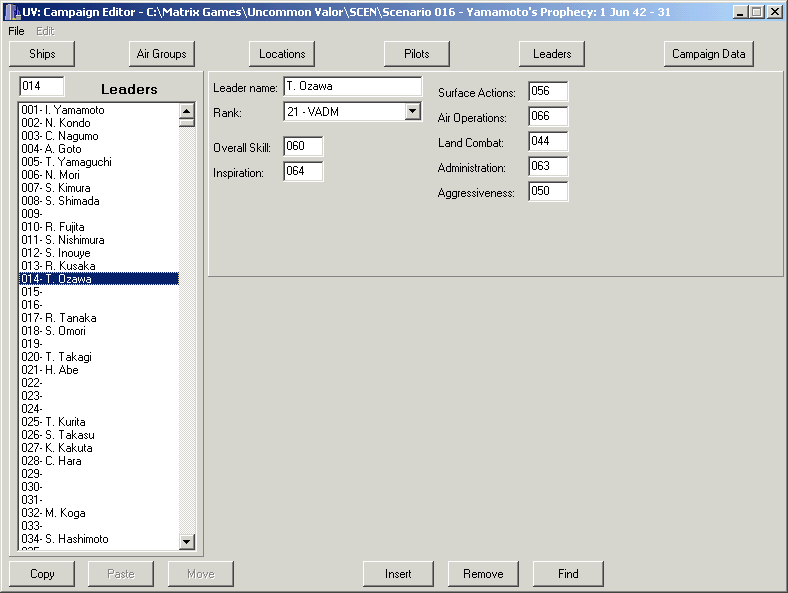Click the leader number field 014

pos(42,86)
